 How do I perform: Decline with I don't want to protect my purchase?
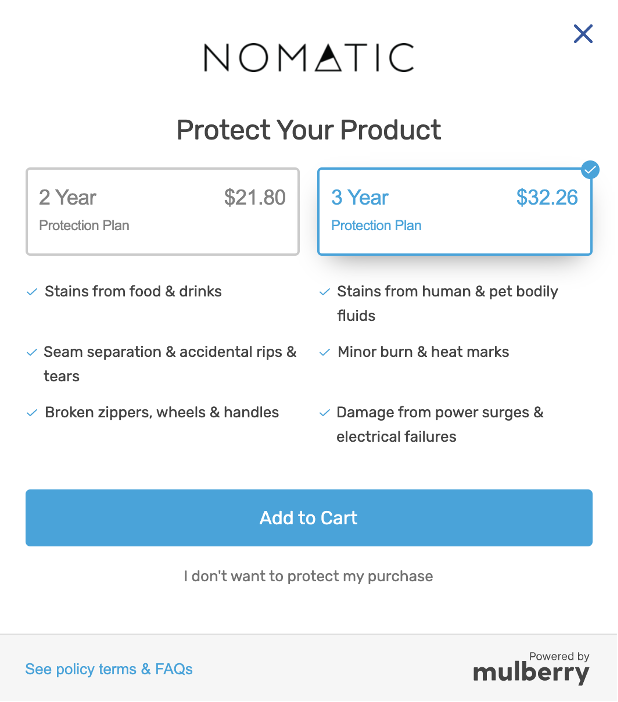point(309,576)
